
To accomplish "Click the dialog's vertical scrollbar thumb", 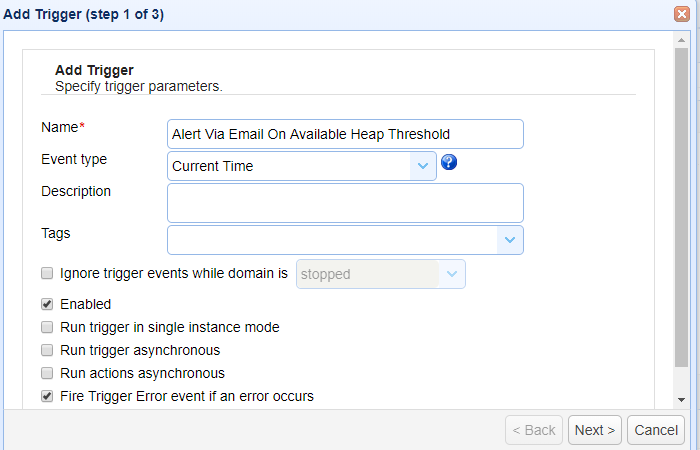I will click(681, 210).
